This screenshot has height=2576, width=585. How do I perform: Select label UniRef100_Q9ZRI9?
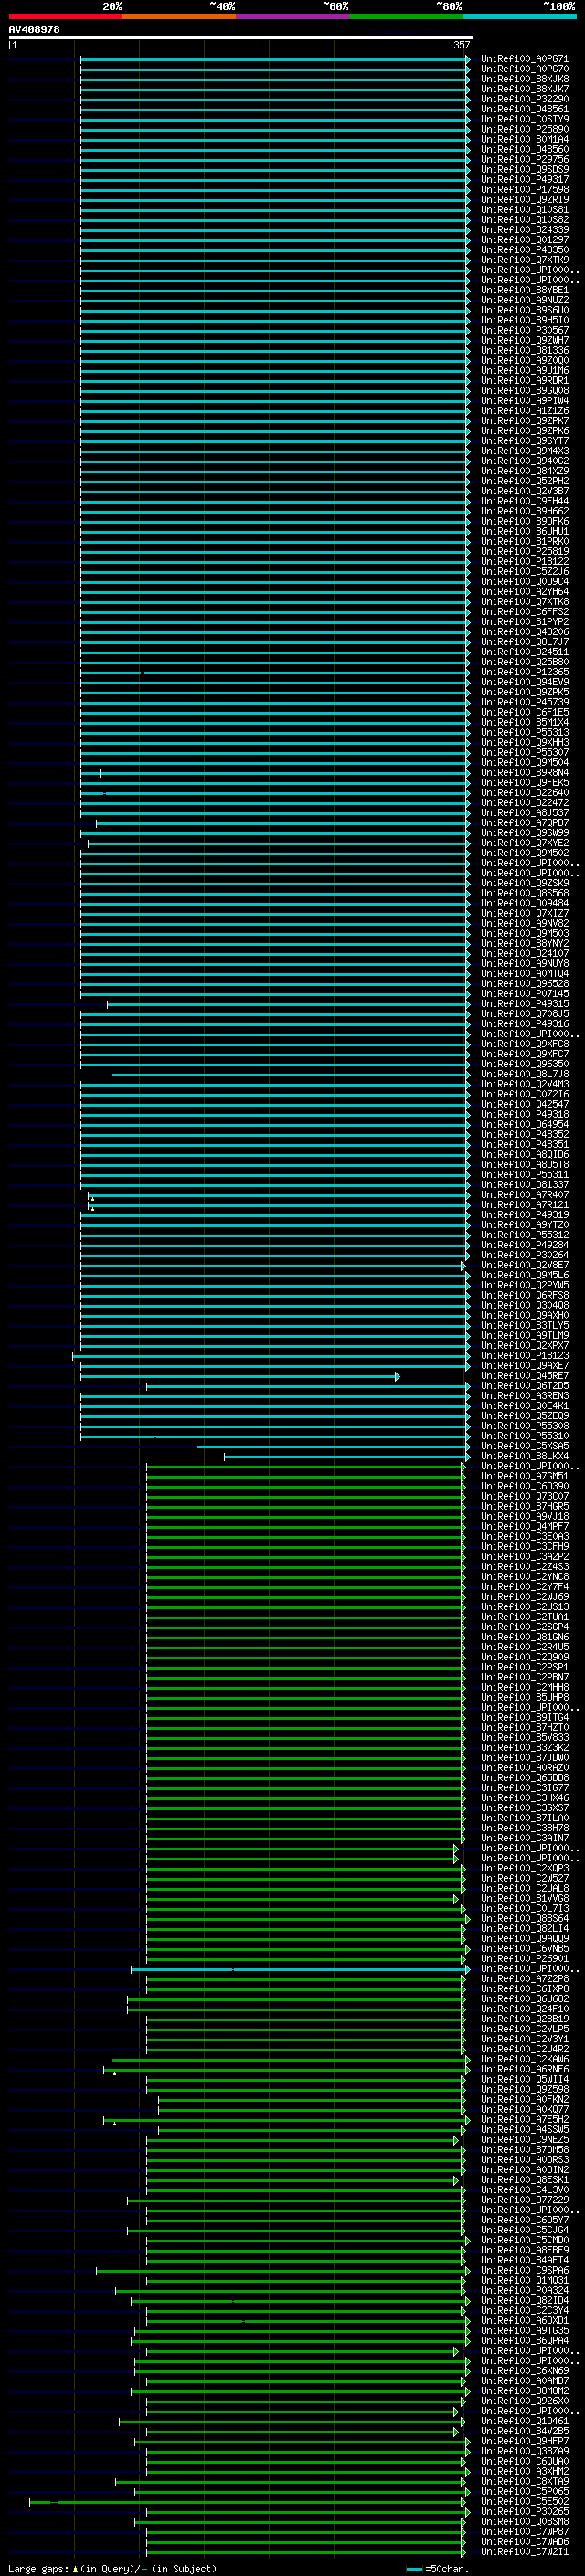coord(525,199)
